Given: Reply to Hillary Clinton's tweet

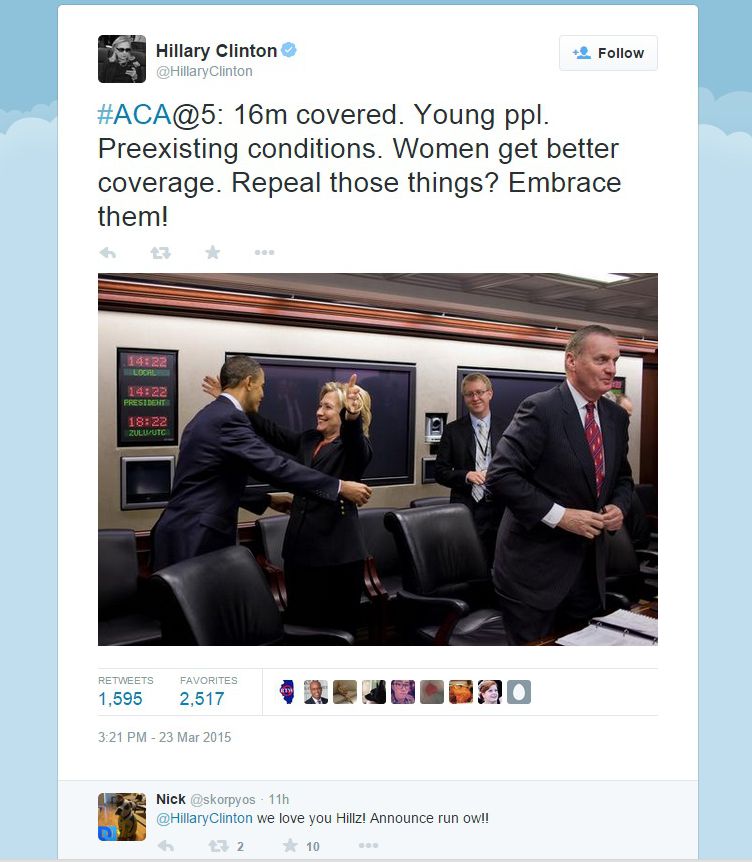Looking at the screenshot, I should click(108, 253).
